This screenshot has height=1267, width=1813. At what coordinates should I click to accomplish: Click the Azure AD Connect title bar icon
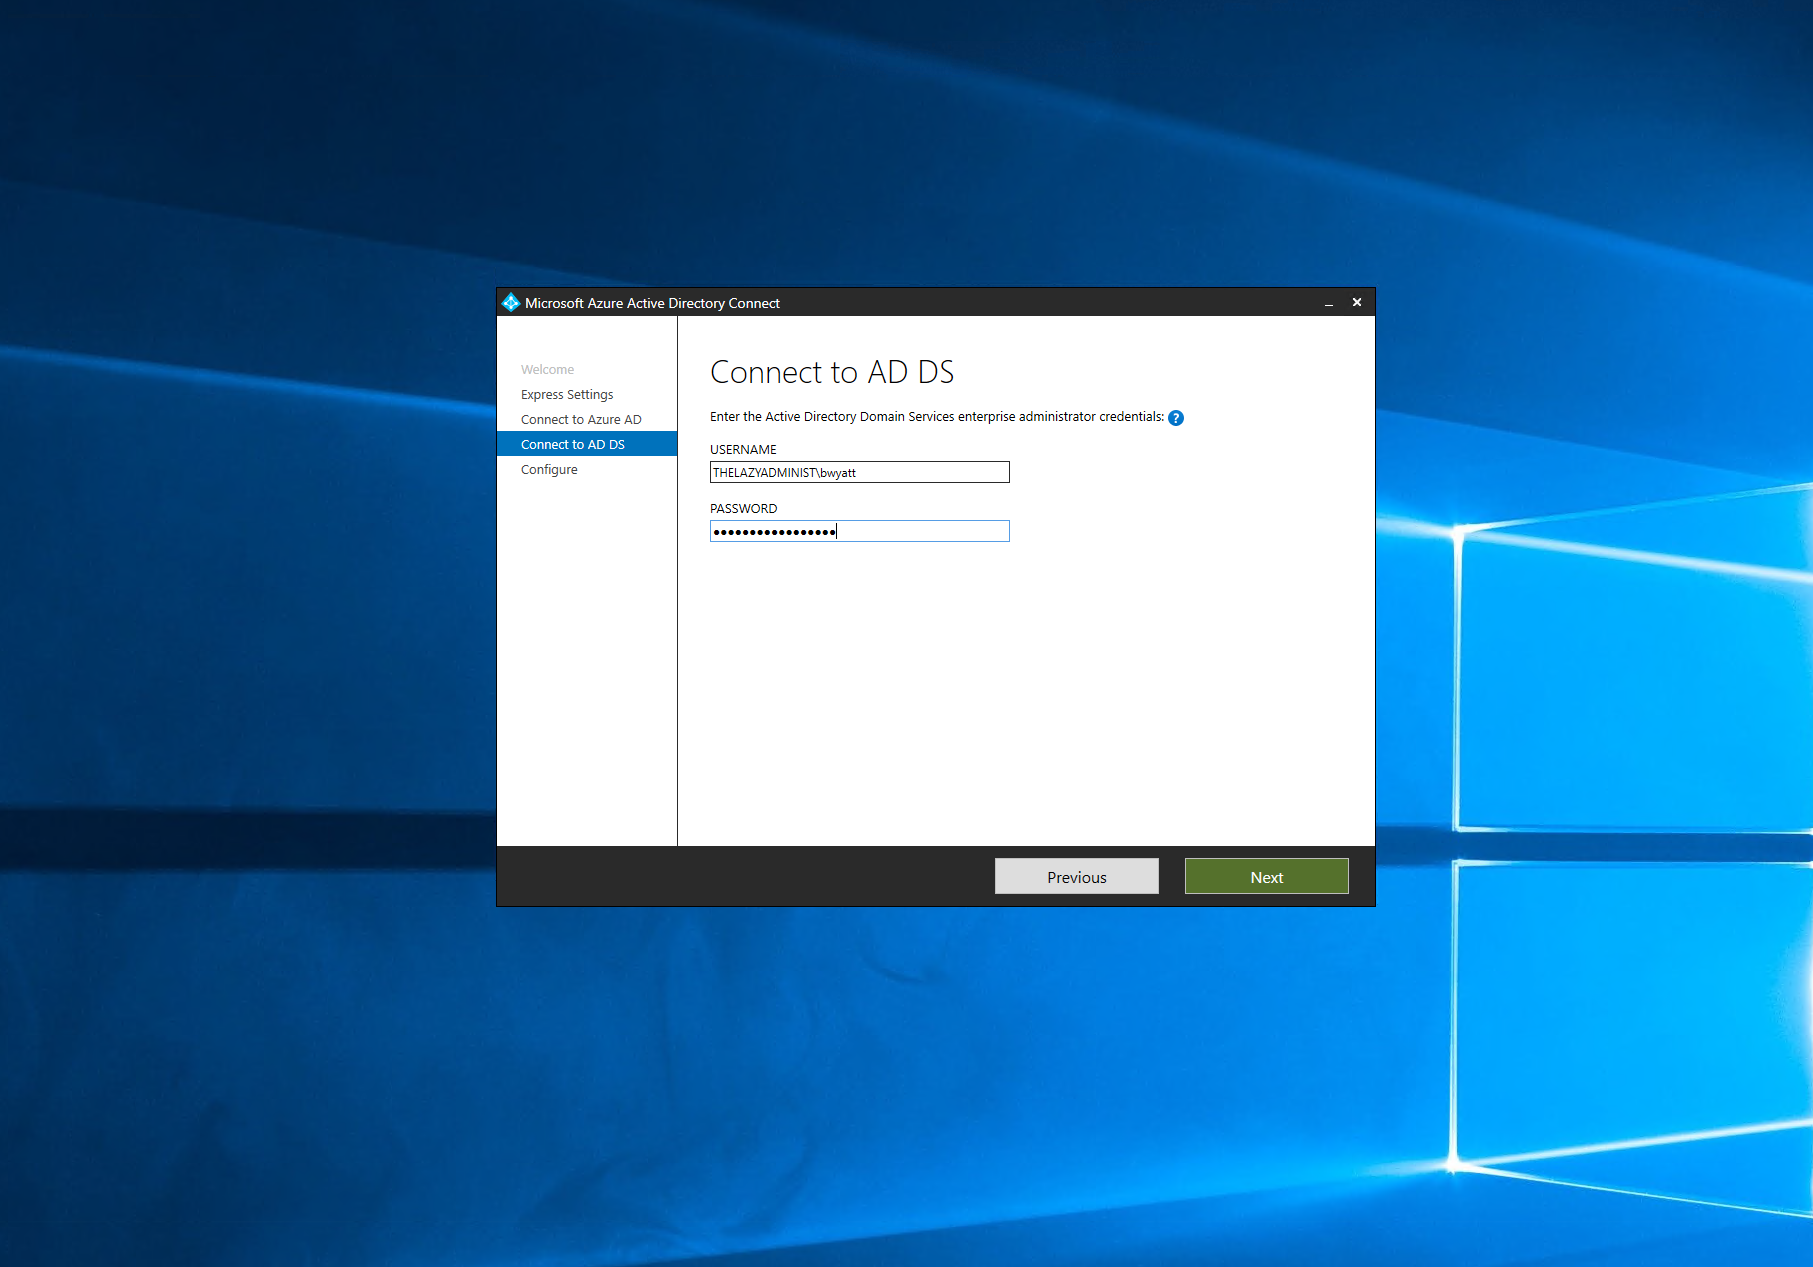pos(511,302)
